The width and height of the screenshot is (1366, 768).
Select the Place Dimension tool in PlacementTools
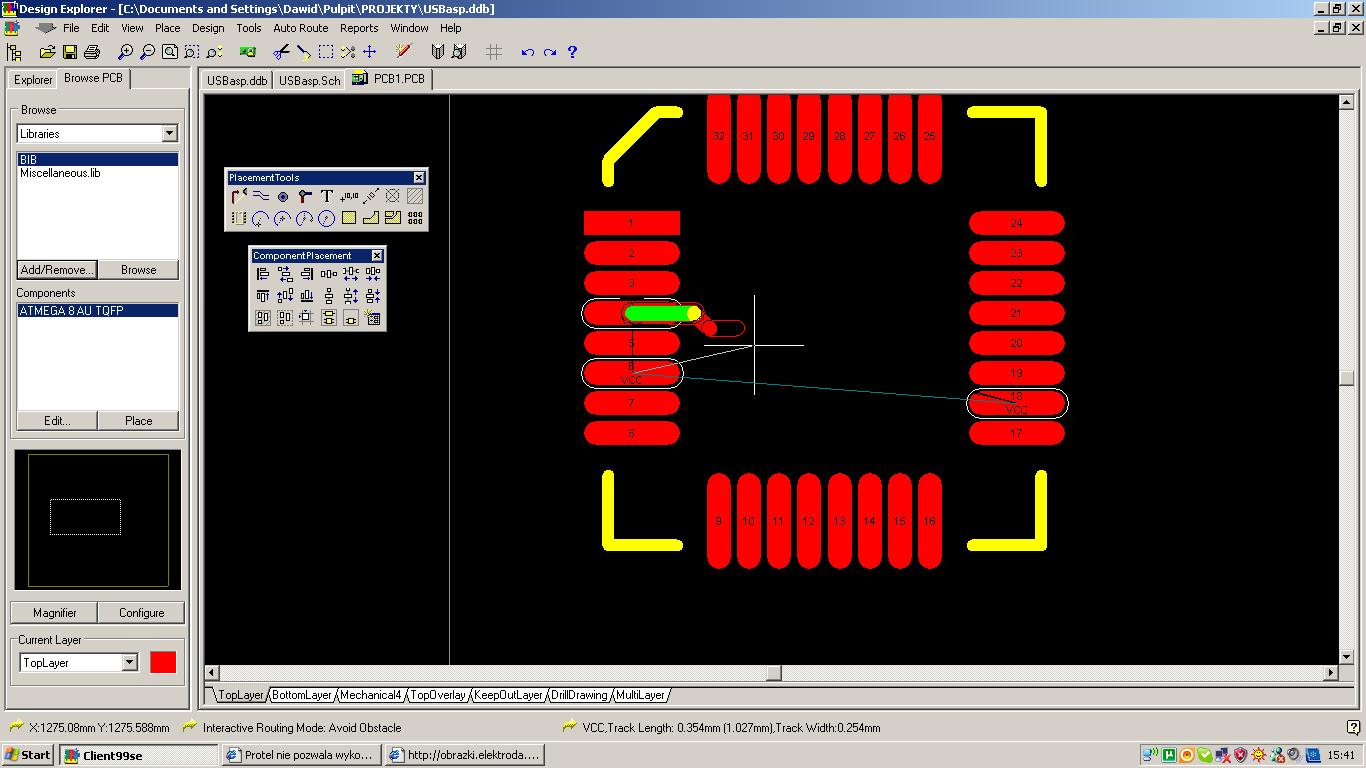click(371, 196)
